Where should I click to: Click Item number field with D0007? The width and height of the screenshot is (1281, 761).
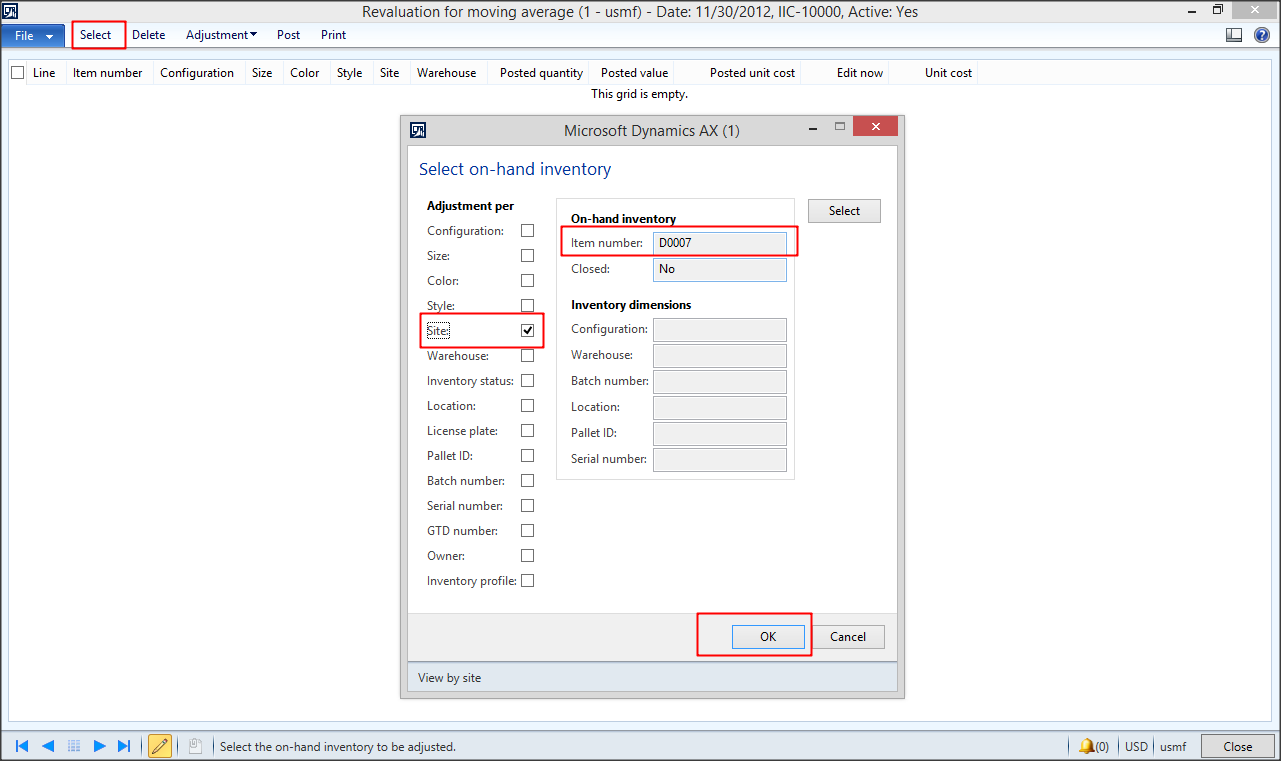720,243
